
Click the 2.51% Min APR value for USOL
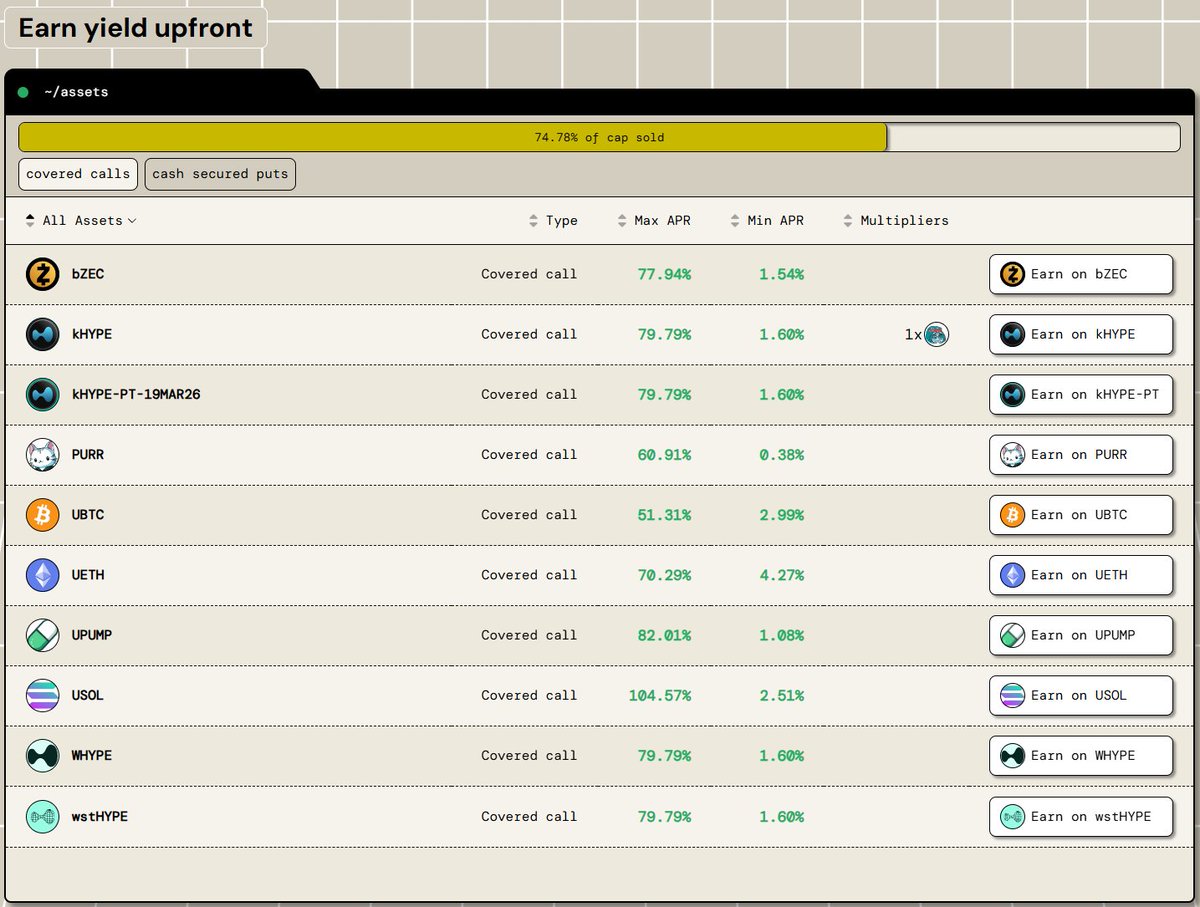point(781,695)
